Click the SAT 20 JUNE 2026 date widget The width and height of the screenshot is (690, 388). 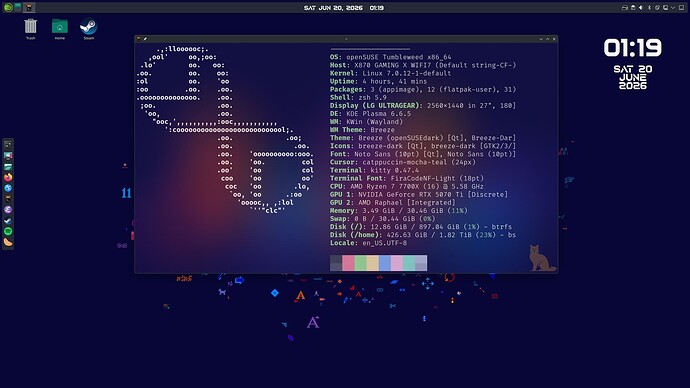click(633, 77)
